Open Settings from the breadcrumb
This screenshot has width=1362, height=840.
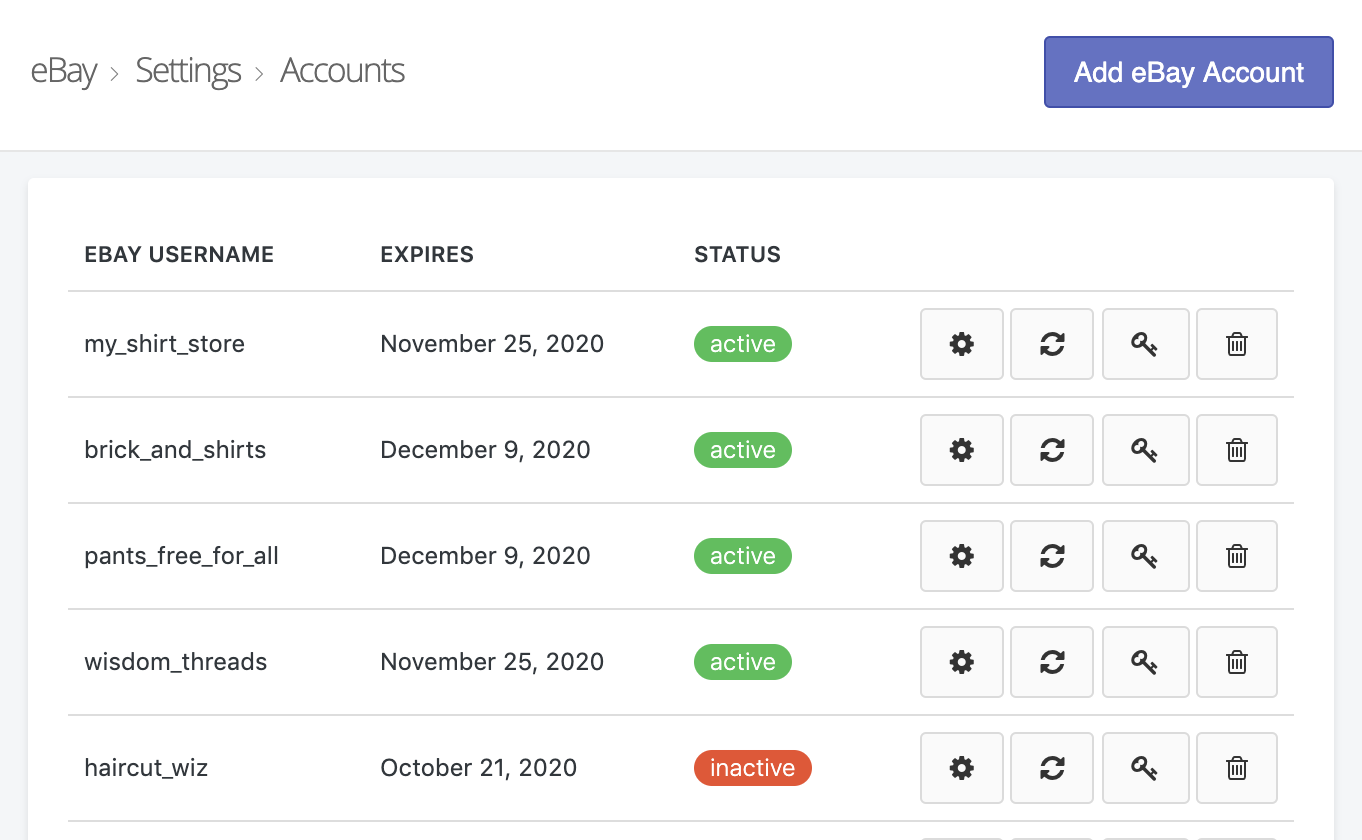point(188,71)
